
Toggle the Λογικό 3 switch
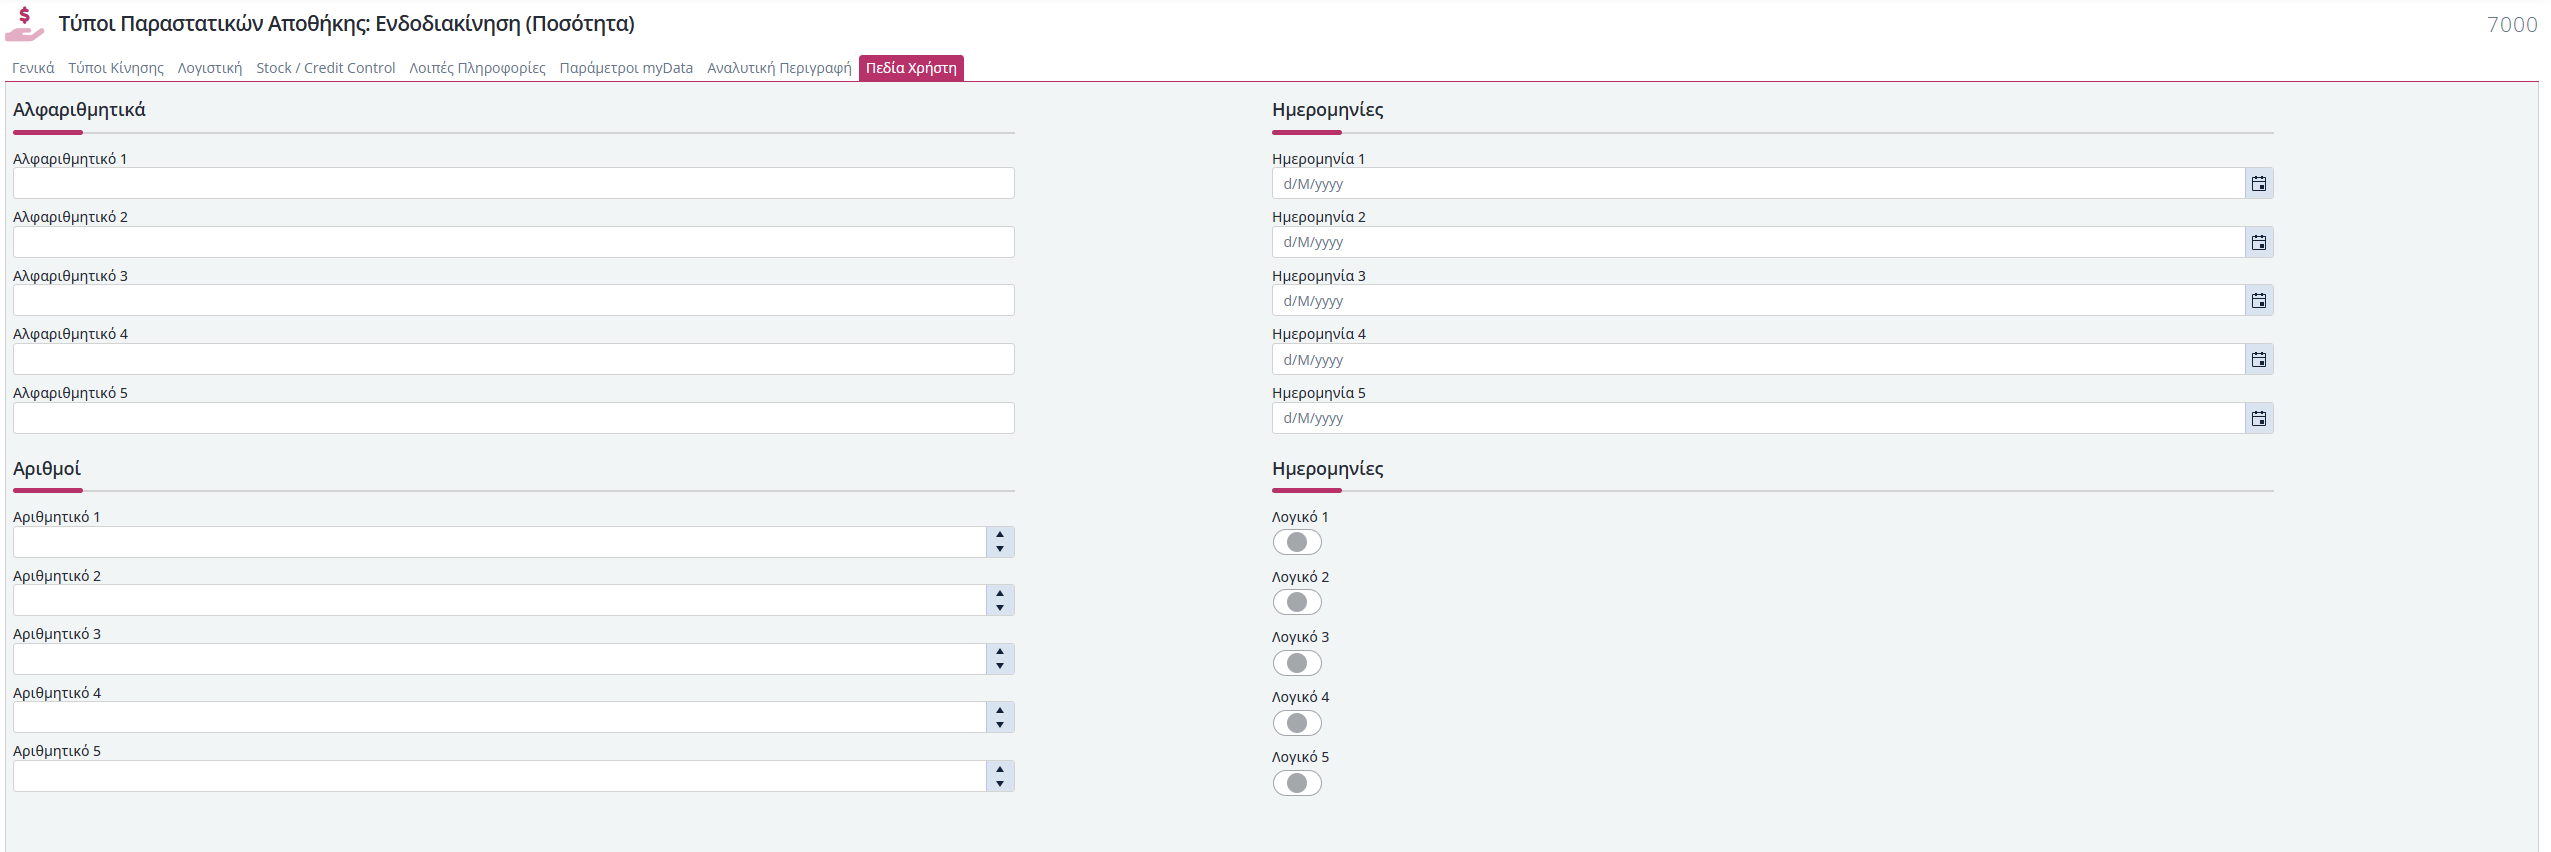click(x=1297, y=663)
